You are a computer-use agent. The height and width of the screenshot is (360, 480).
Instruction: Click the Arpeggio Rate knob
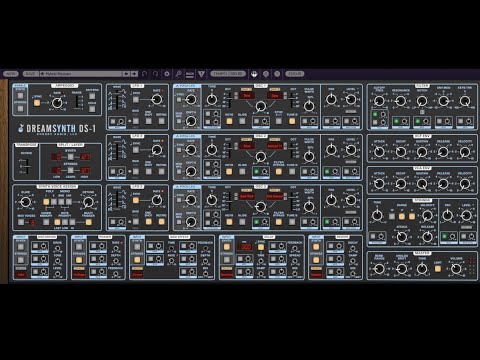tap(57, 103)
